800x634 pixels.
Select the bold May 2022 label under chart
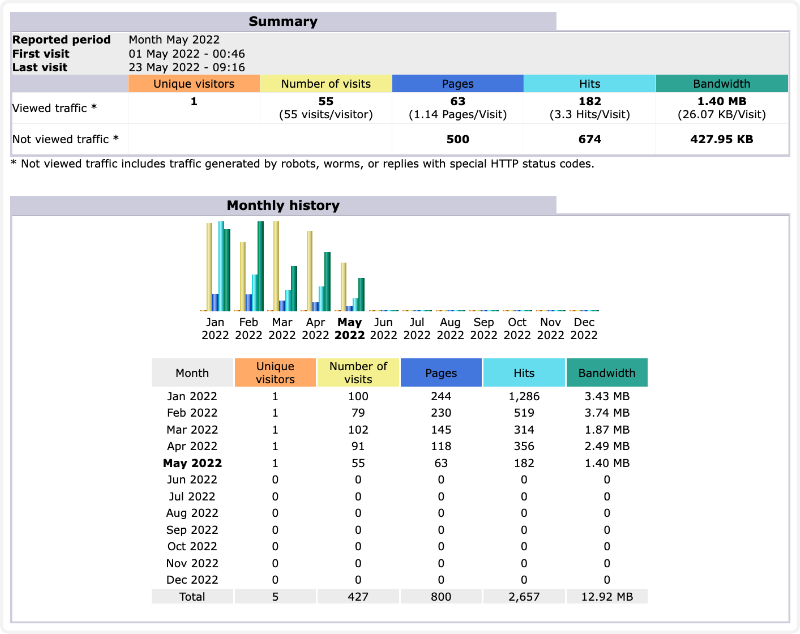click(x=350, y=329)
